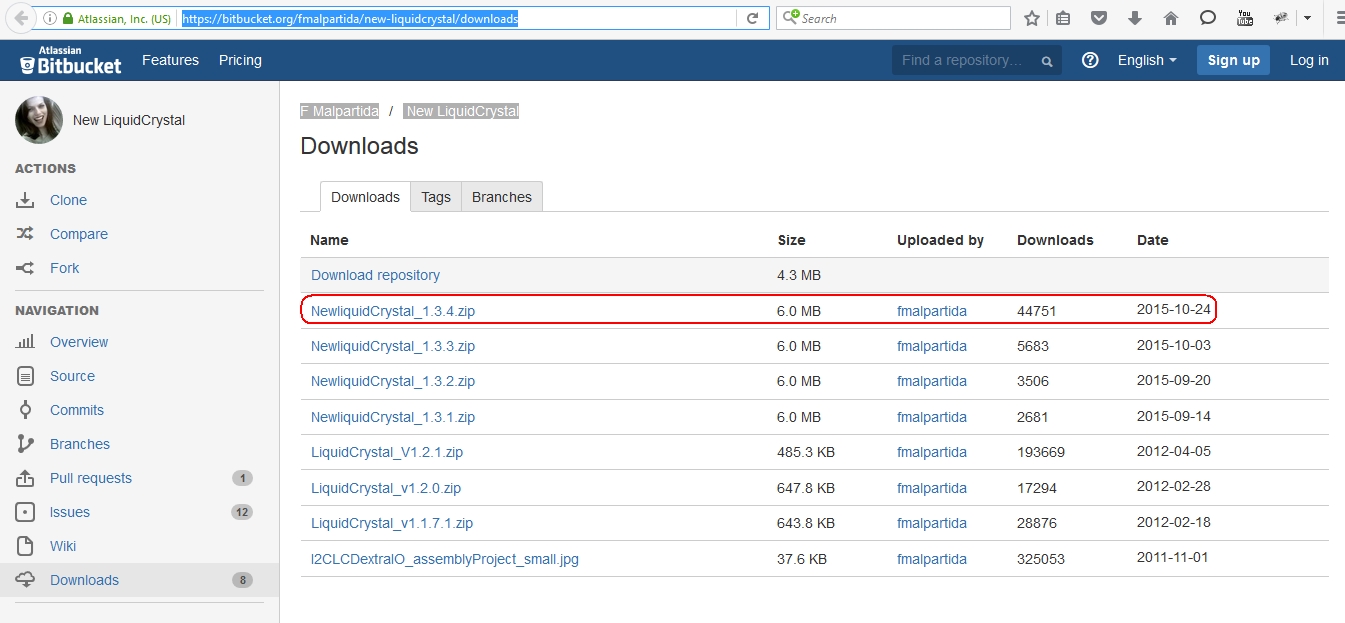Click the YouTube toolbar icon

point(1245,18)
